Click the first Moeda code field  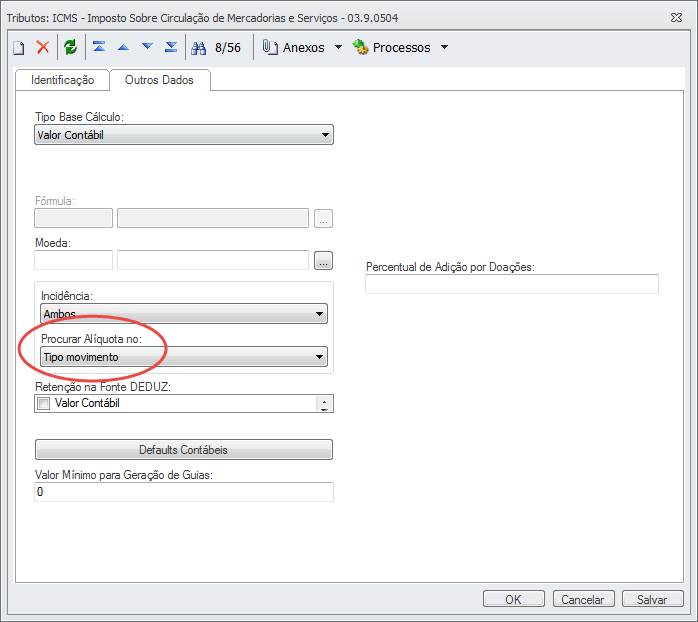[73, 260]
